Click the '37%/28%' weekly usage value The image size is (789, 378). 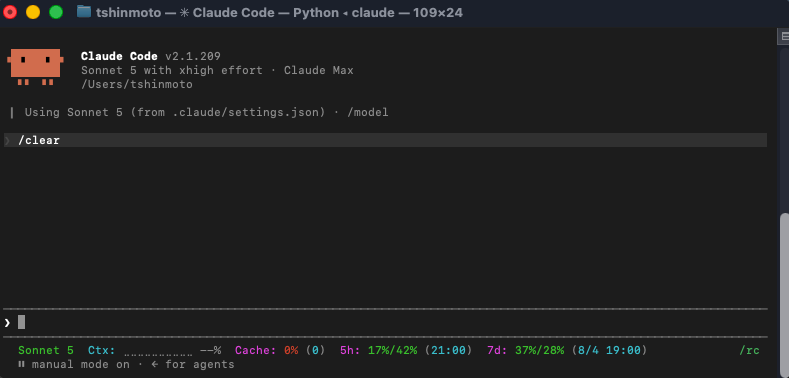point(539,350)
